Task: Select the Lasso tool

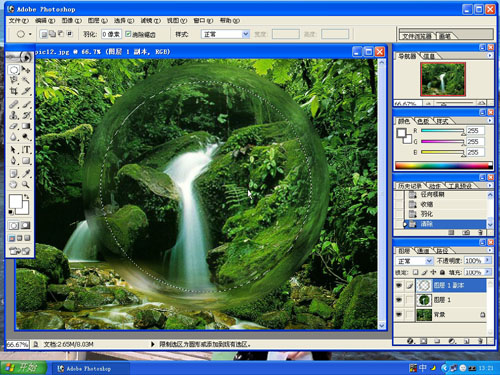Action: pyautogui.click(x=14, y=80)
